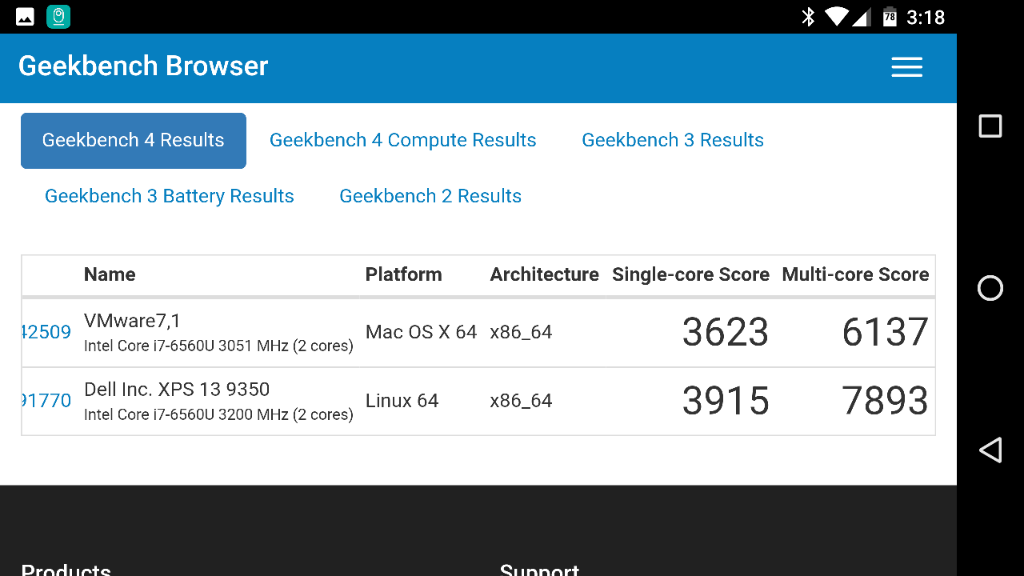Image resolution: width=1024 pixels, height=576 pixels.
Task: Open the image notification icon in status bar
Action: coord(25,16)
